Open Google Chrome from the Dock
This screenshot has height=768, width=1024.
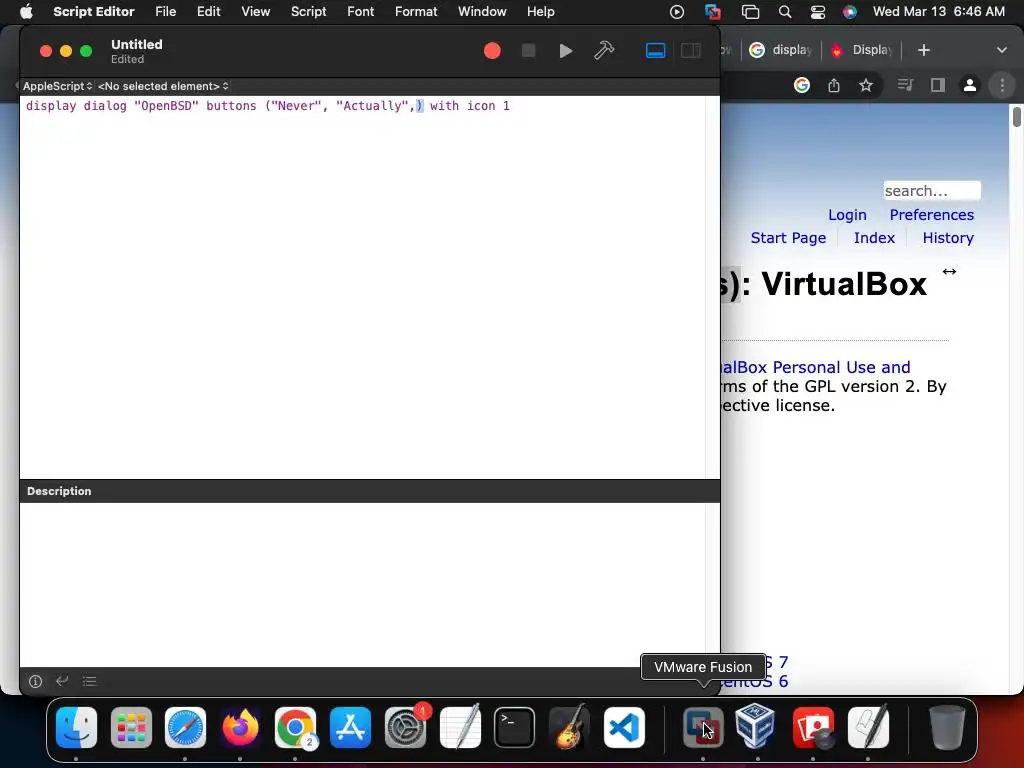295,727
